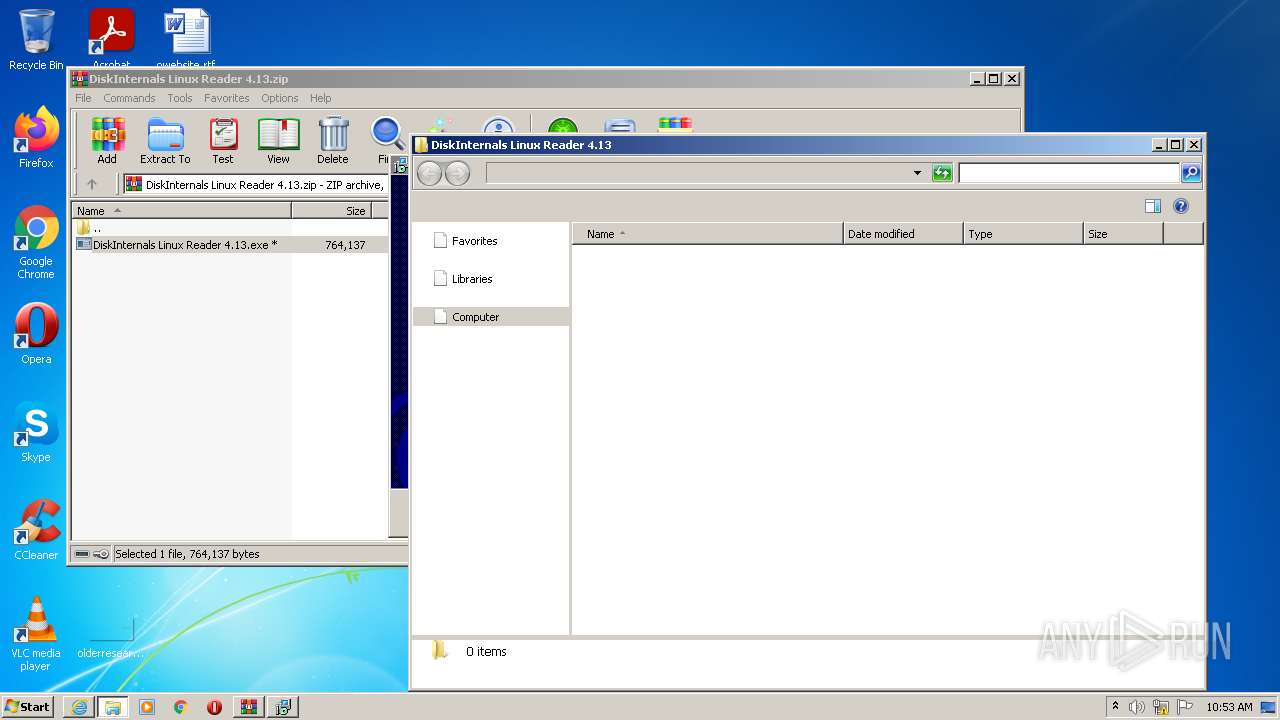Click the green refresh button in Explorer
1280x720 pixels.
point(942,173)
